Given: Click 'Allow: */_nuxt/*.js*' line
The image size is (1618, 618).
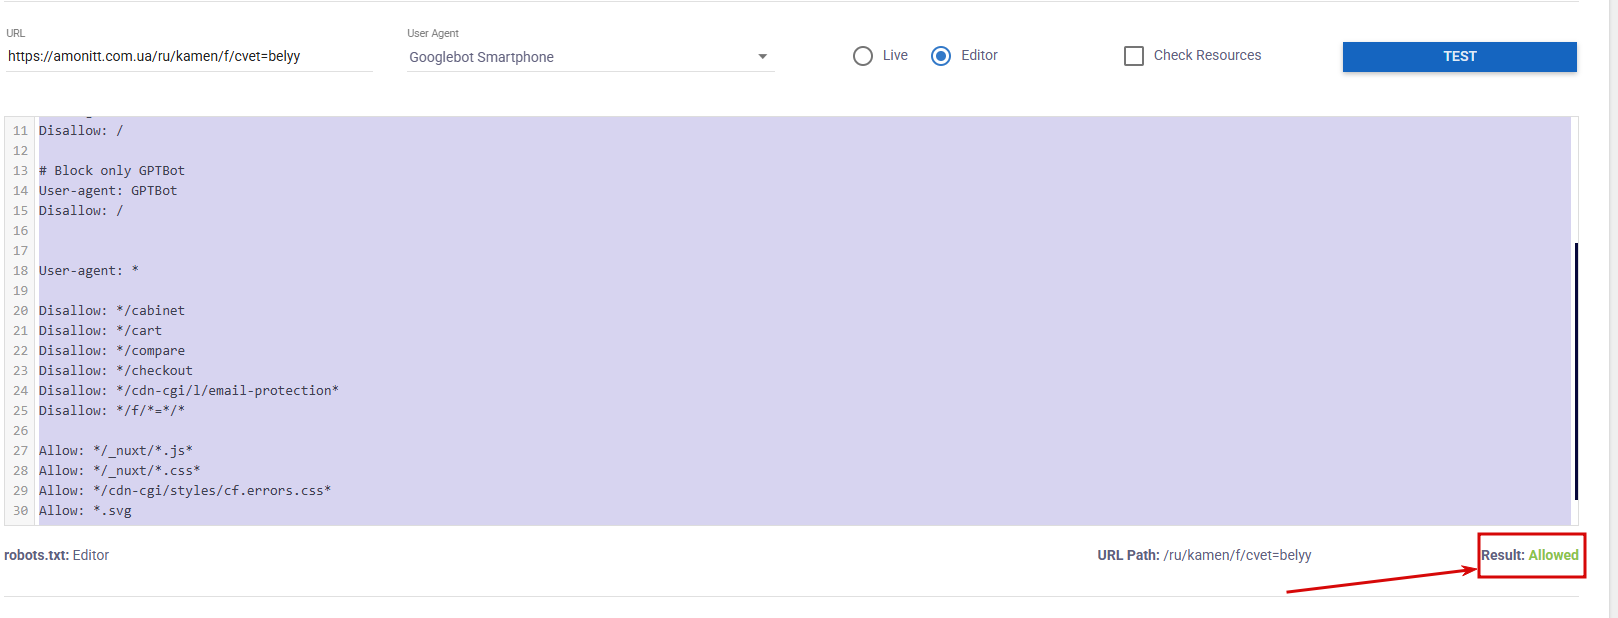Looking at the screenshot, I should pos(116,450).
